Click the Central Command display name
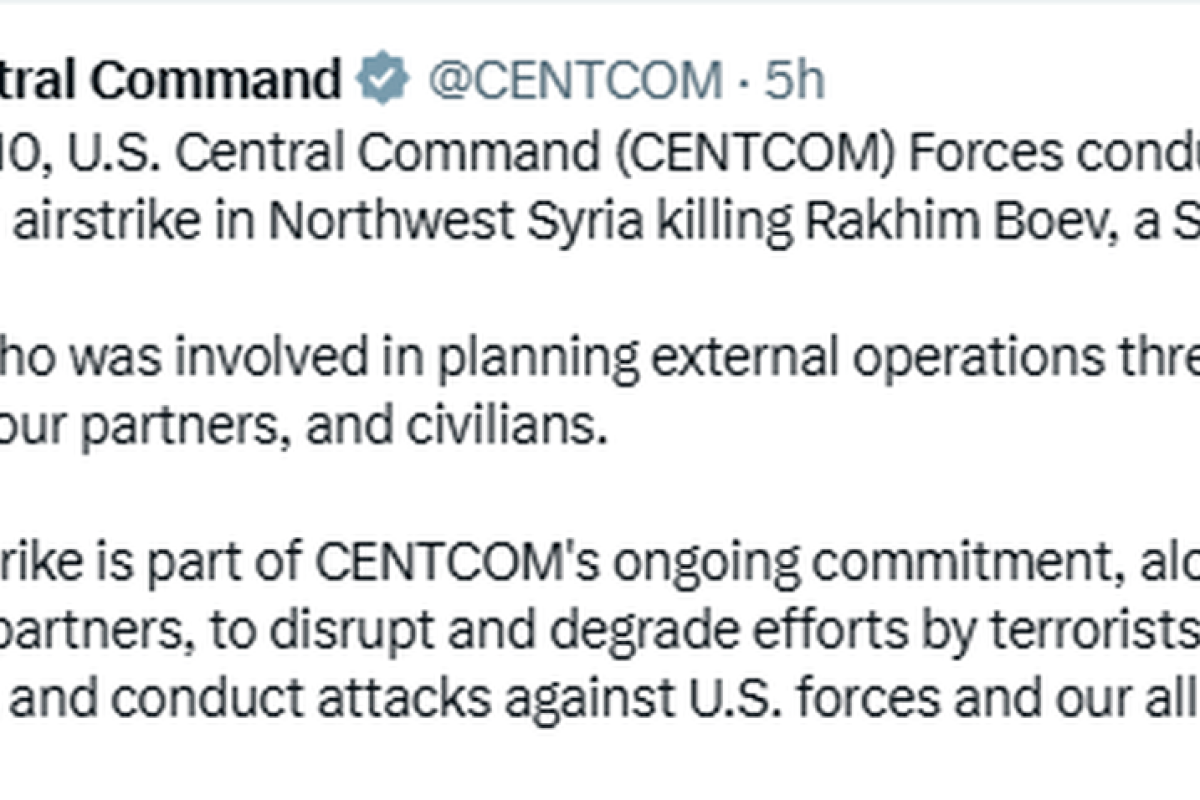1200x800 pixels. [170, 81]
